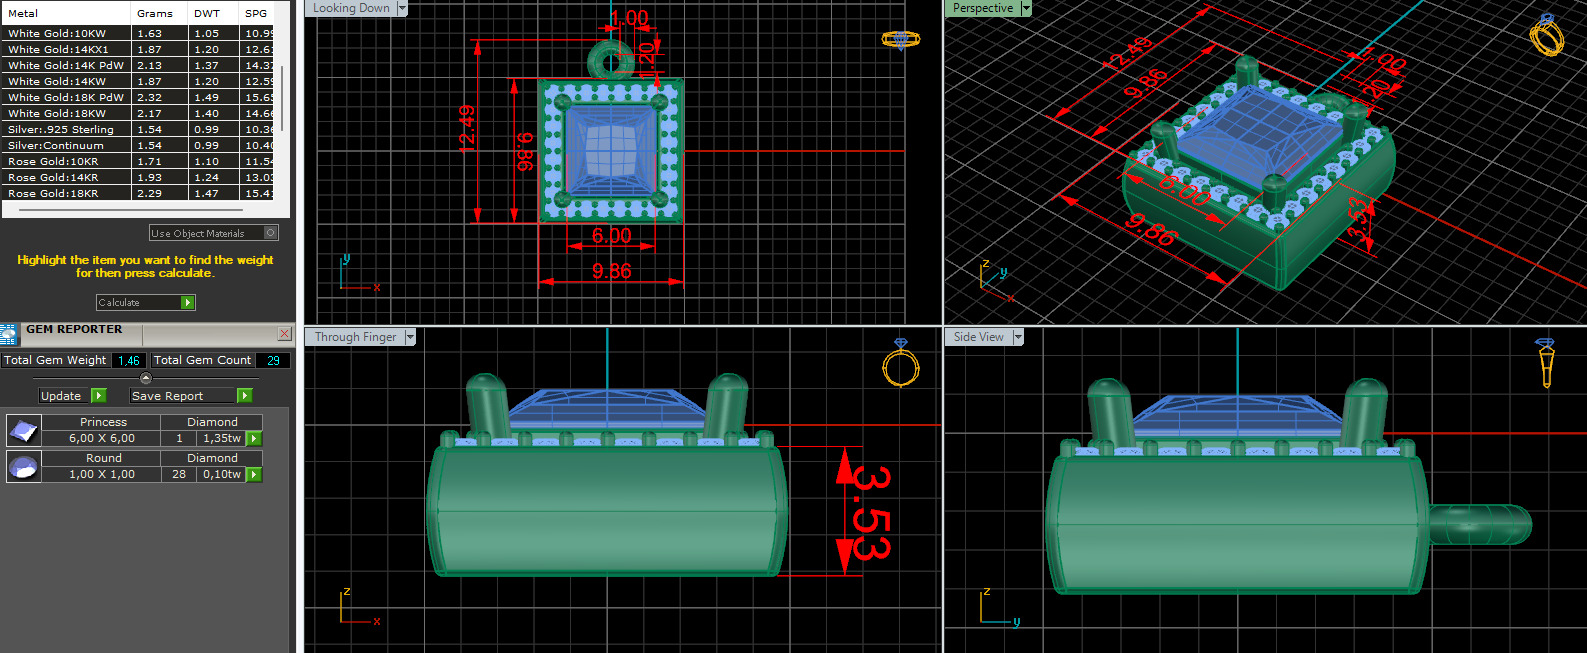Click the 0,10tw weight cell
1587x653 pixels.
coord(222,474)
